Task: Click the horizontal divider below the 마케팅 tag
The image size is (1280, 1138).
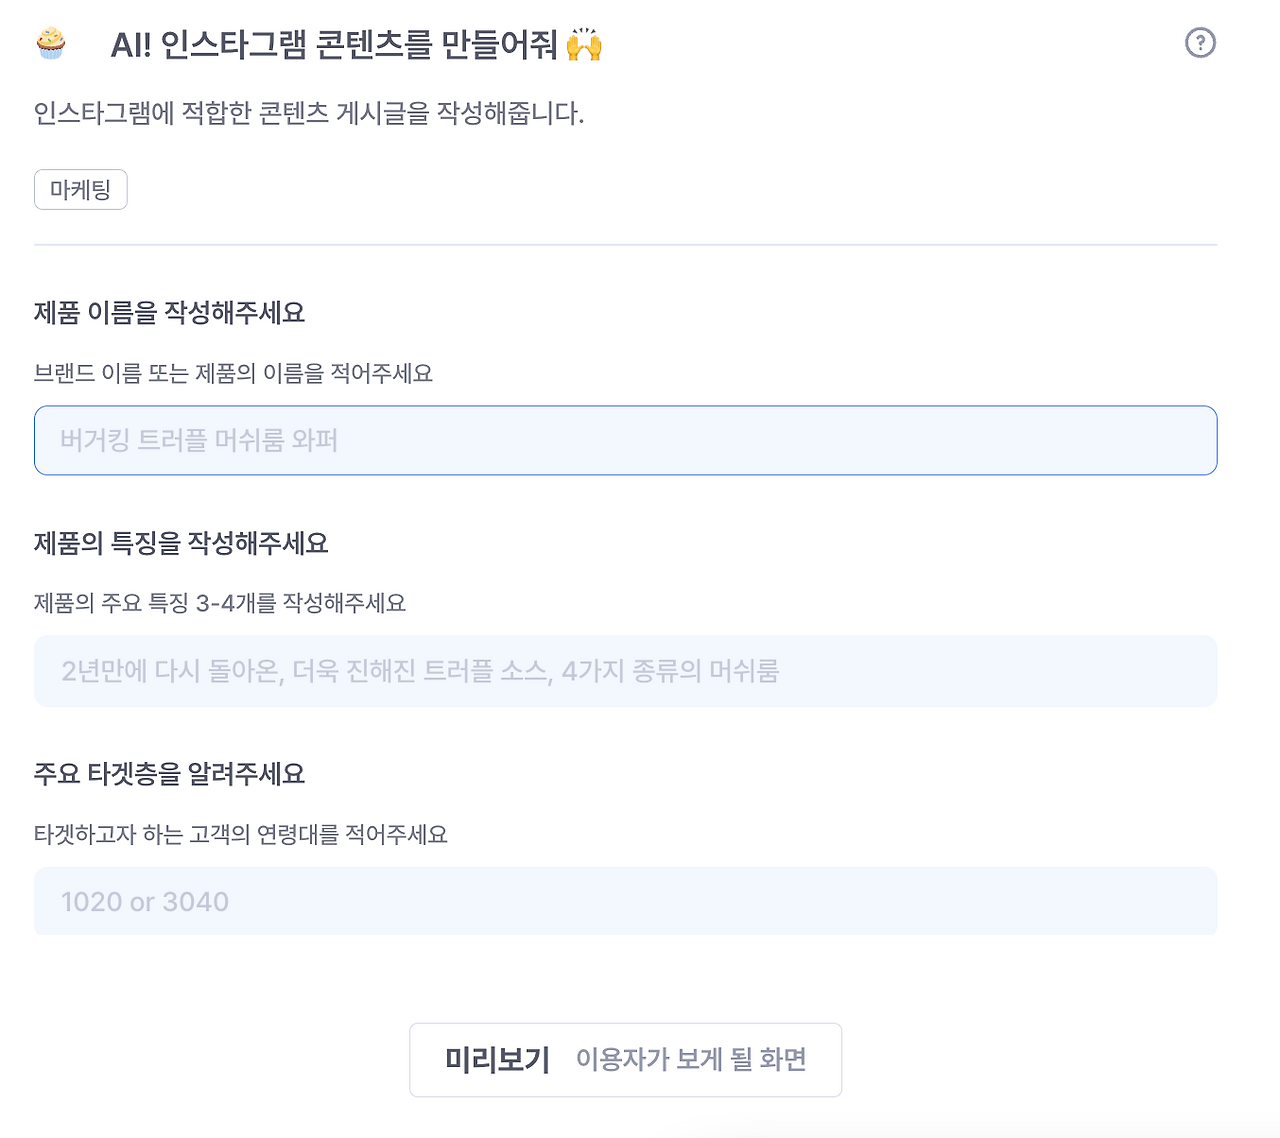Action: click(626, 244)
